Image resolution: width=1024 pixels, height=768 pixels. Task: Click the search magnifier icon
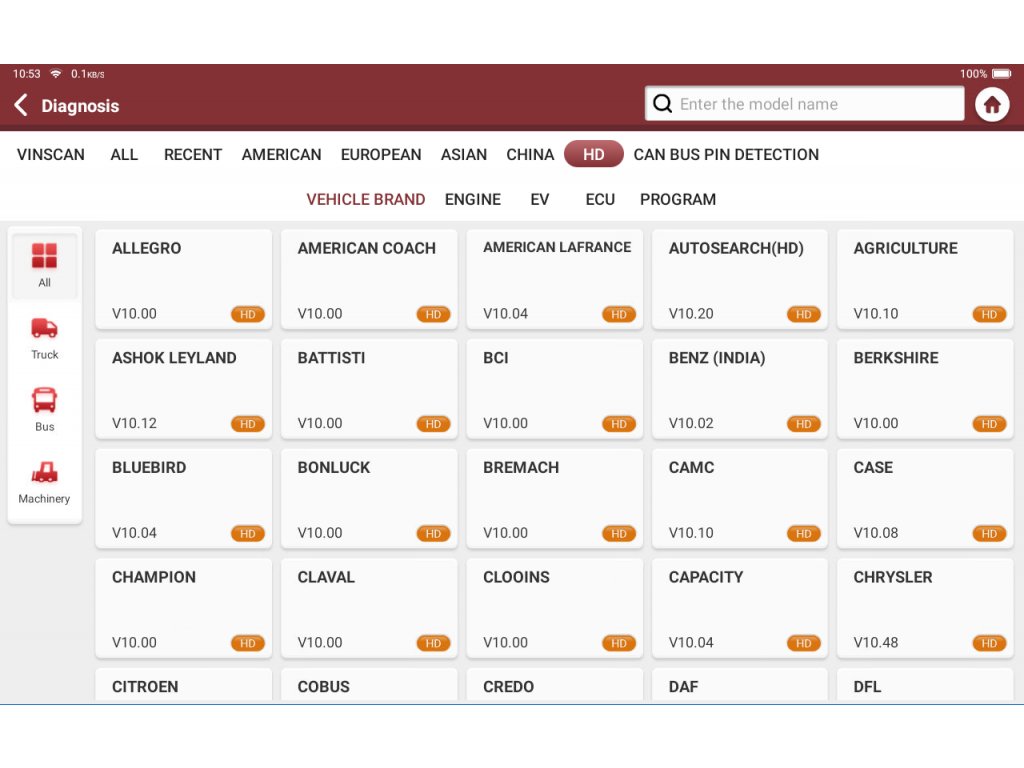(x=662, y=104)
